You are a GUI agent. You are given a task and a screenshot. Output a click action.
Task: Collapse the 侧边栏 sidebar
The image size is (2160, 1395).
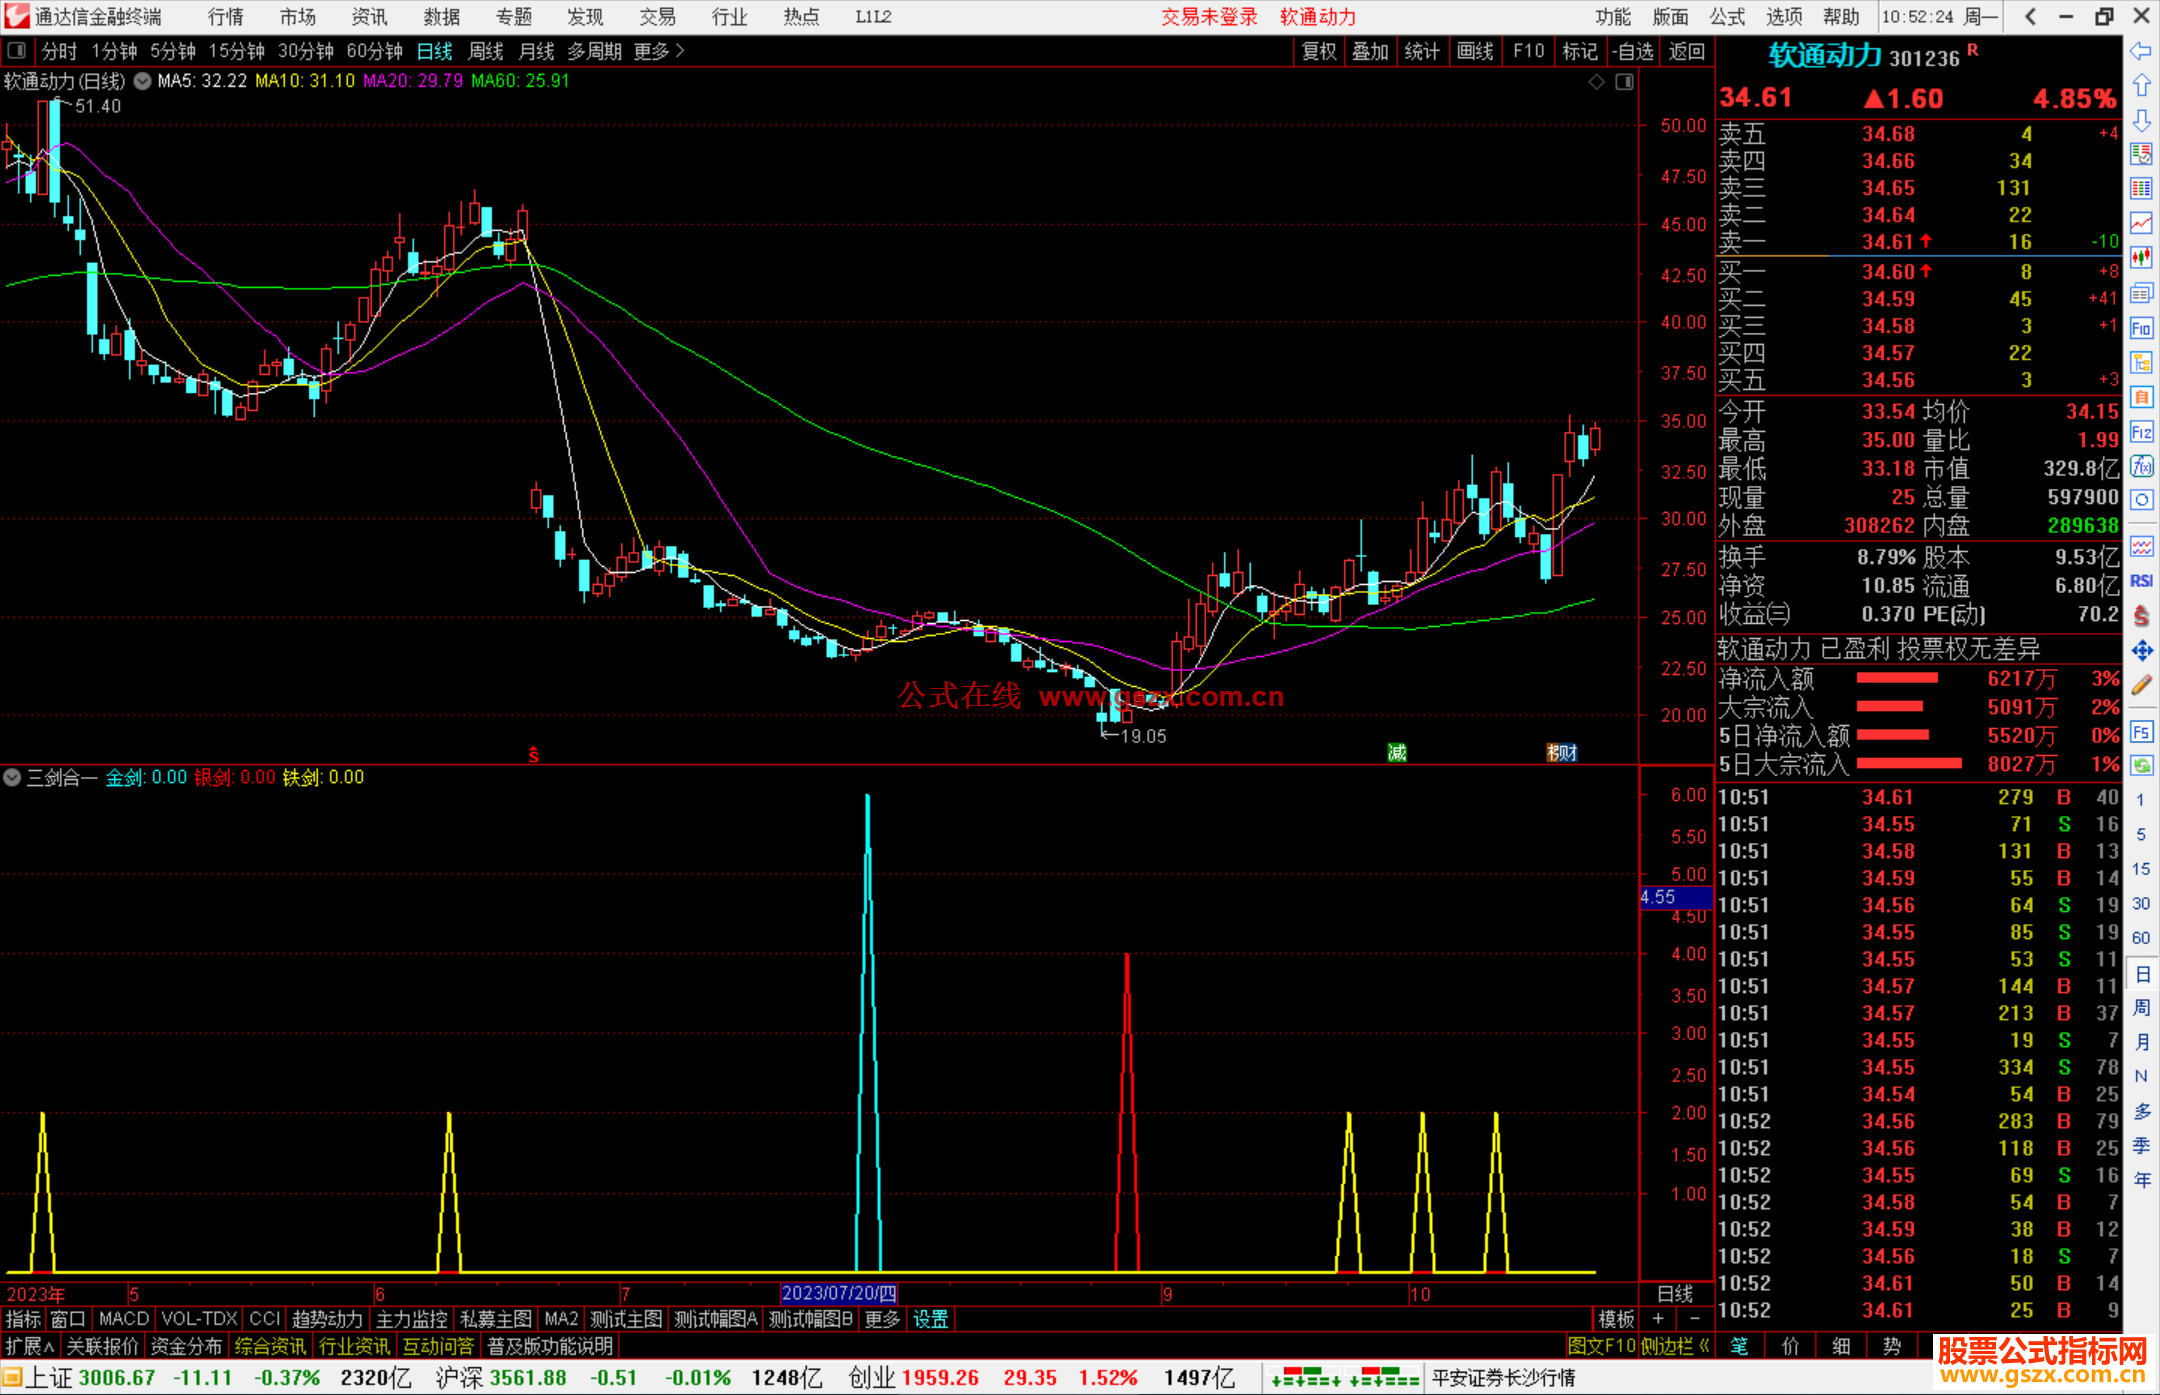(1675, 1346)
